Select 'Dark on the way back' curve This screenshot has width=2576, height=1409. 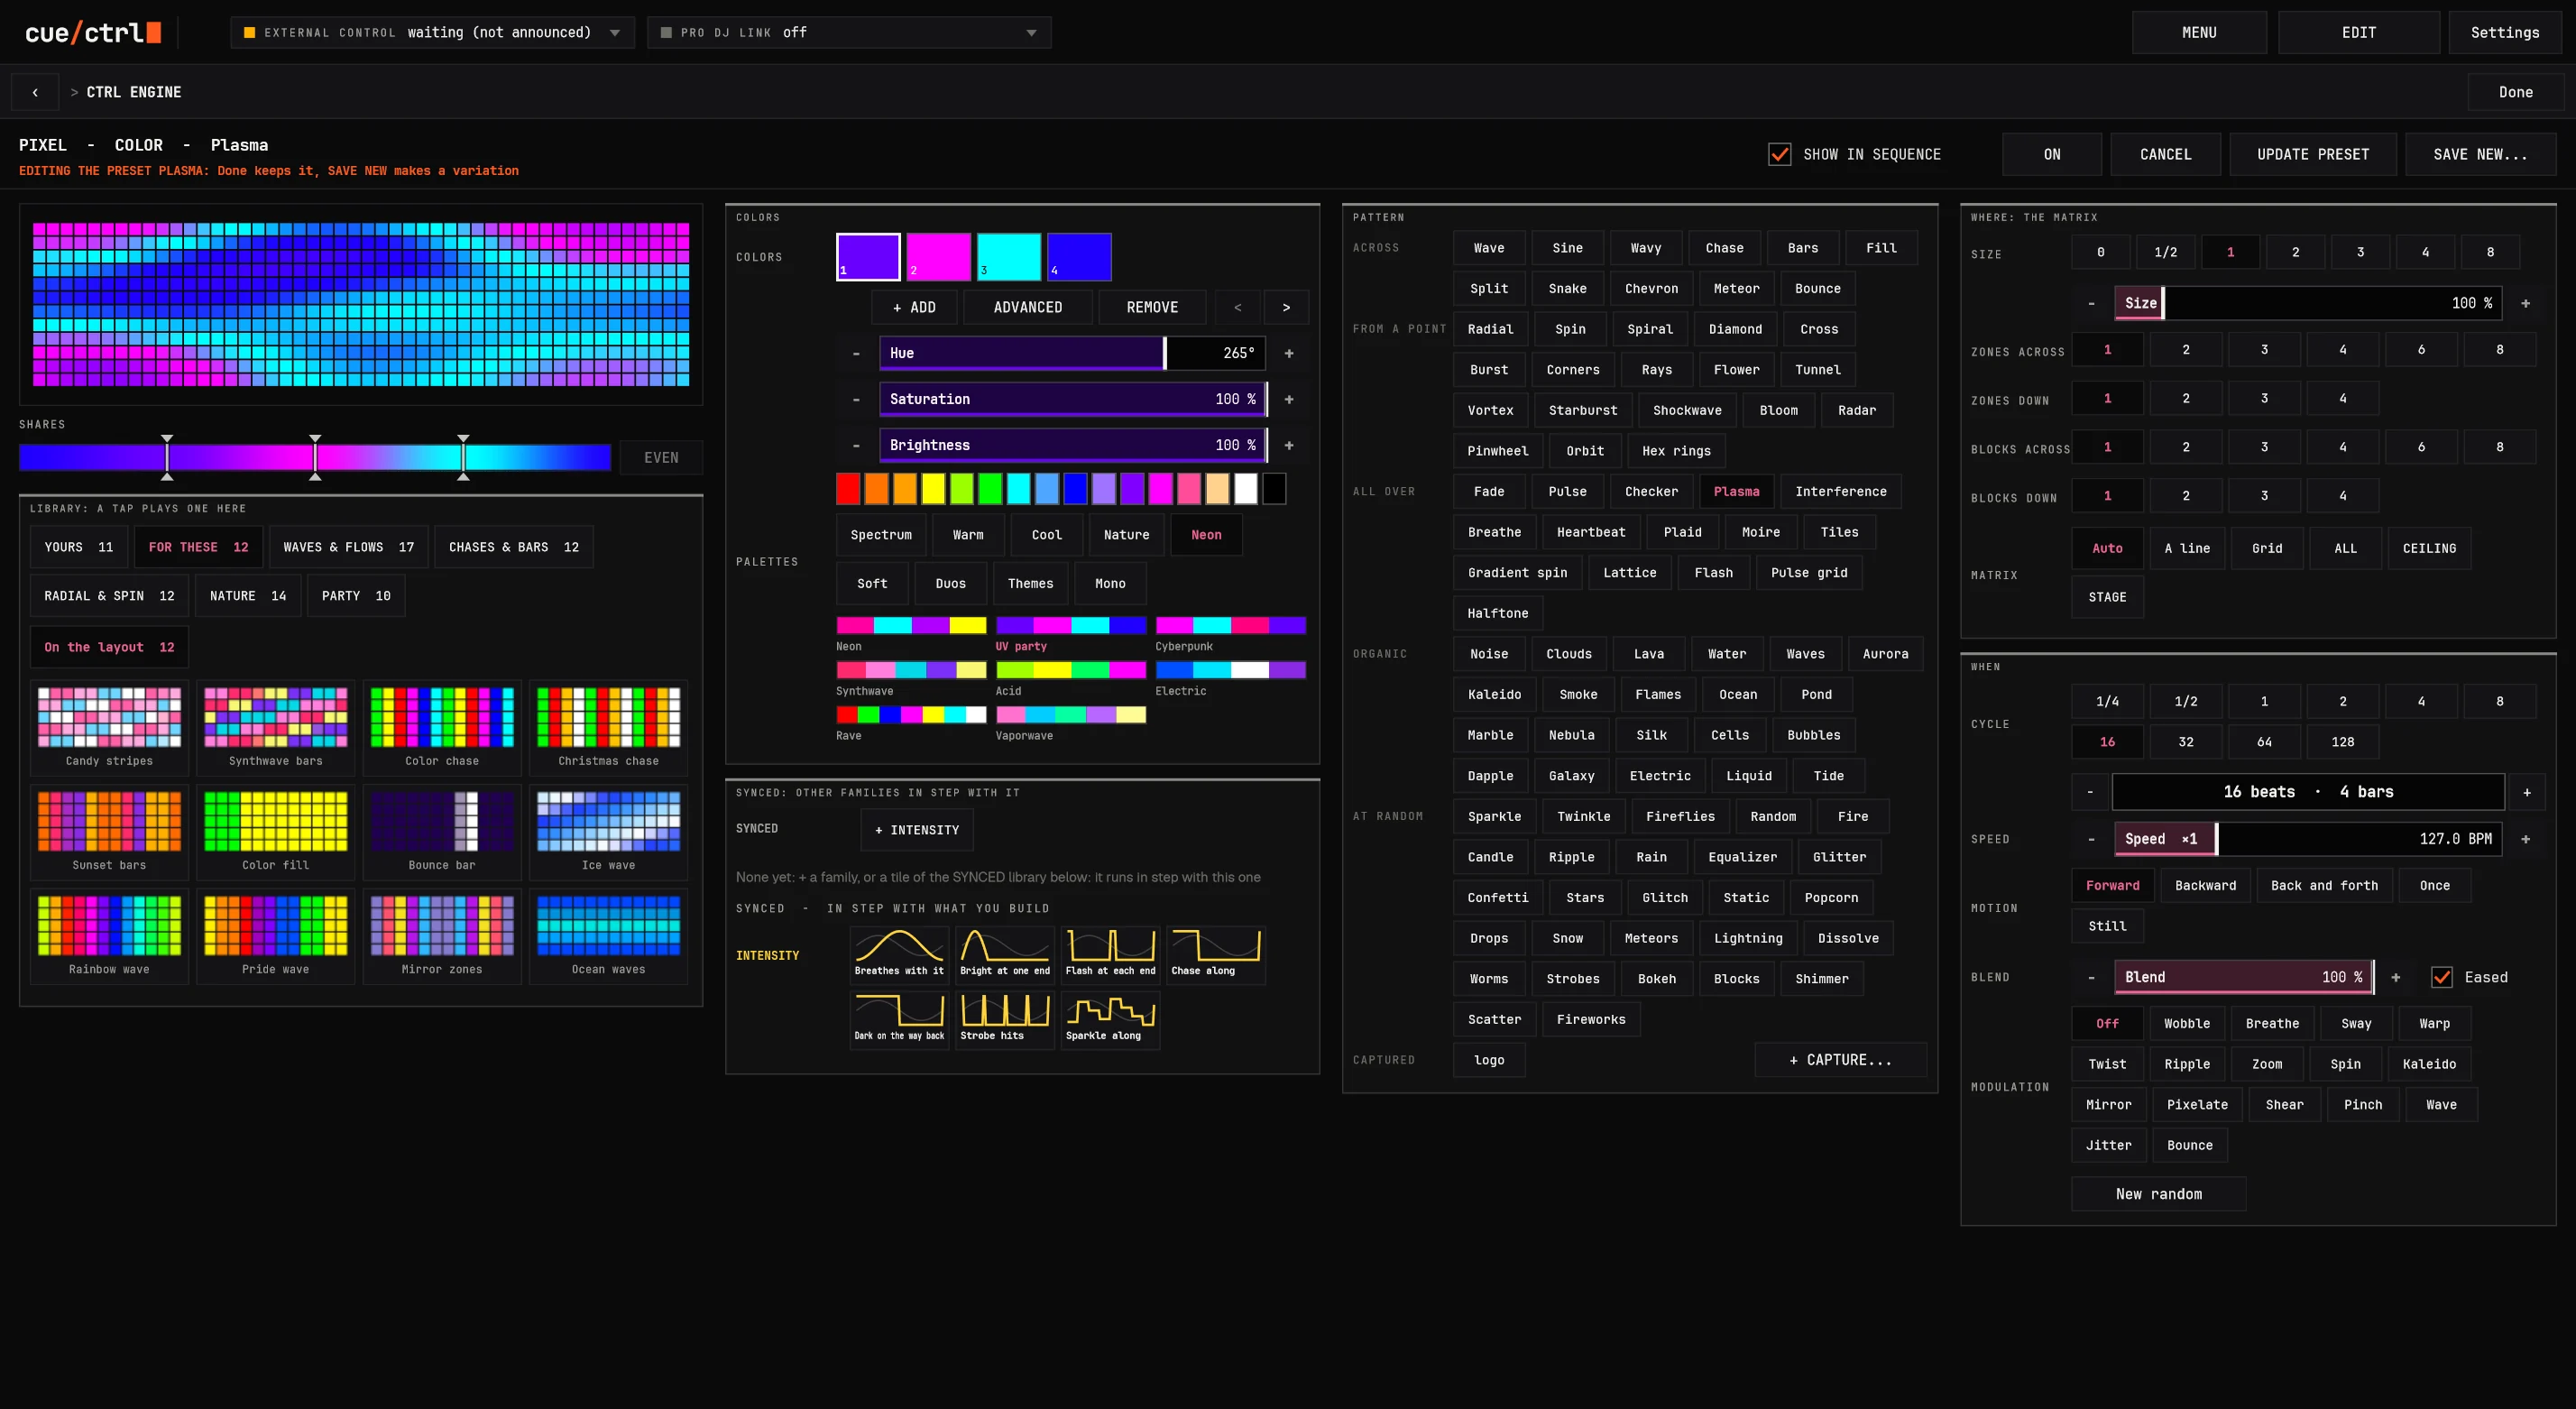click(x=899, y=1019)
